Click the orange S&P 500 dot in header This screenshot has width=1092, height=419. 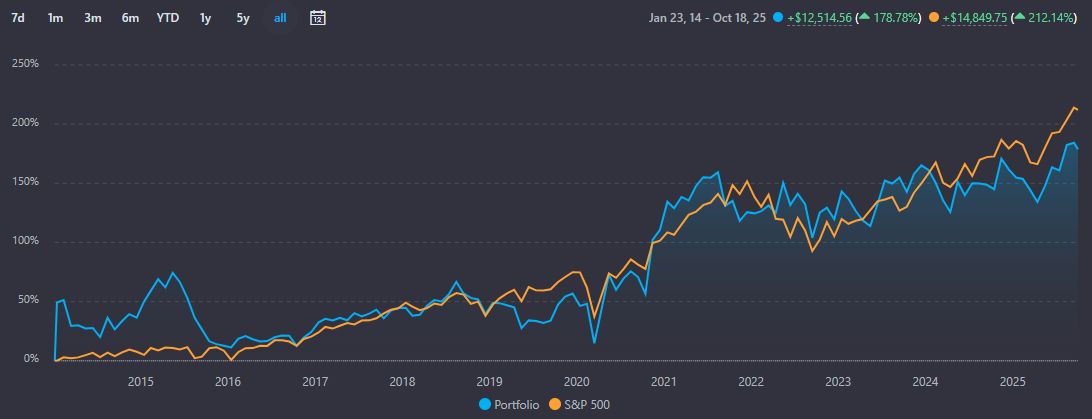click(x=934, y=18)
